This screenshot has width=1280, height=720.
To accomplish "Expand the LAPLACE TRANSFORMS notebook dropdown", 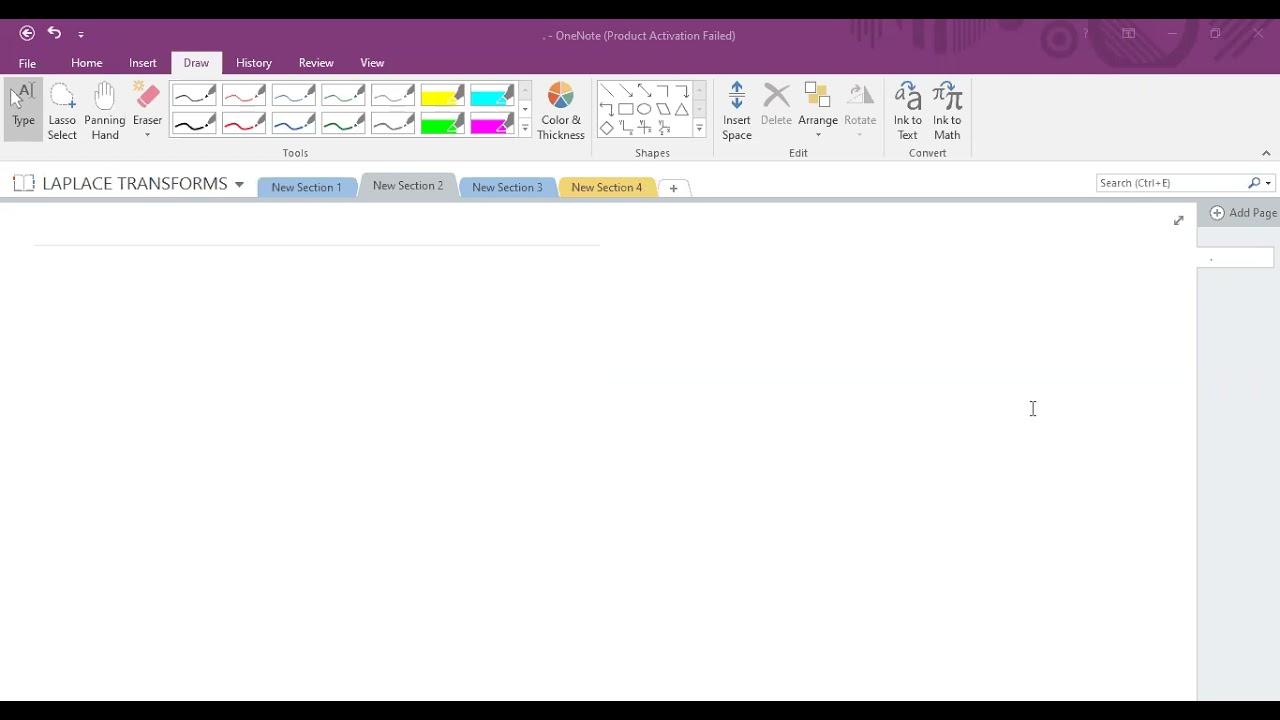I will [239, 185].
